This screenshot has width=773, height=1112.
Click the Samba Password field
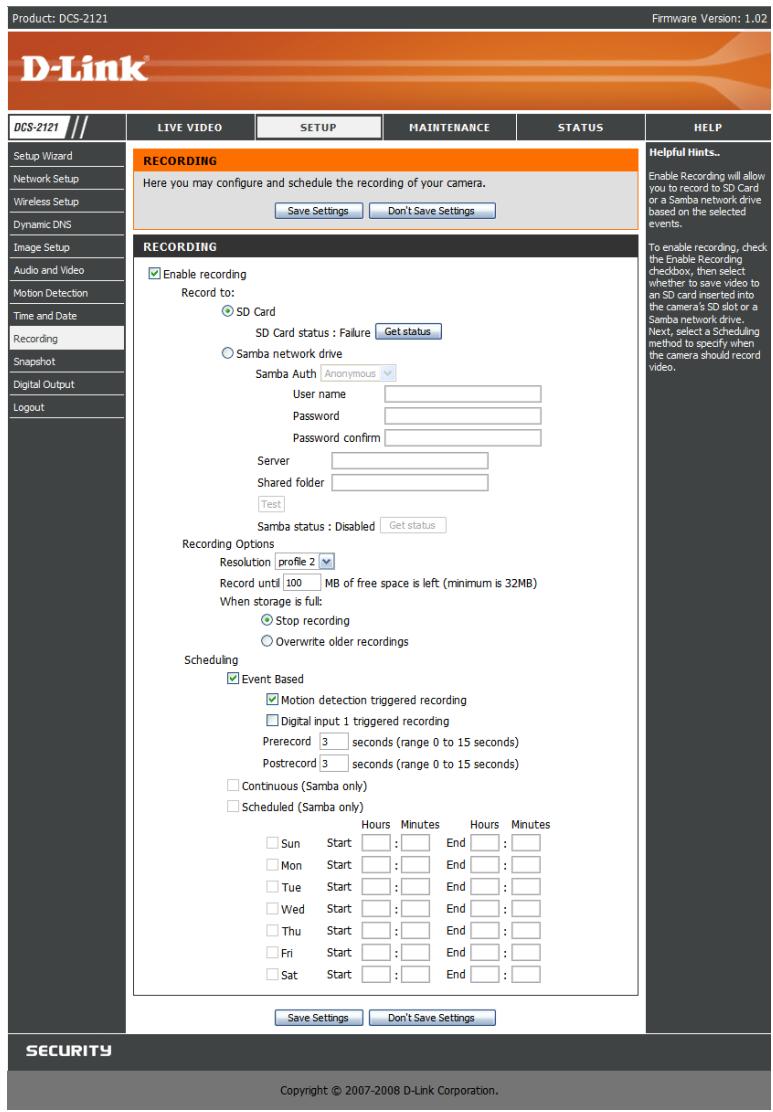click(x=462, y=416)
